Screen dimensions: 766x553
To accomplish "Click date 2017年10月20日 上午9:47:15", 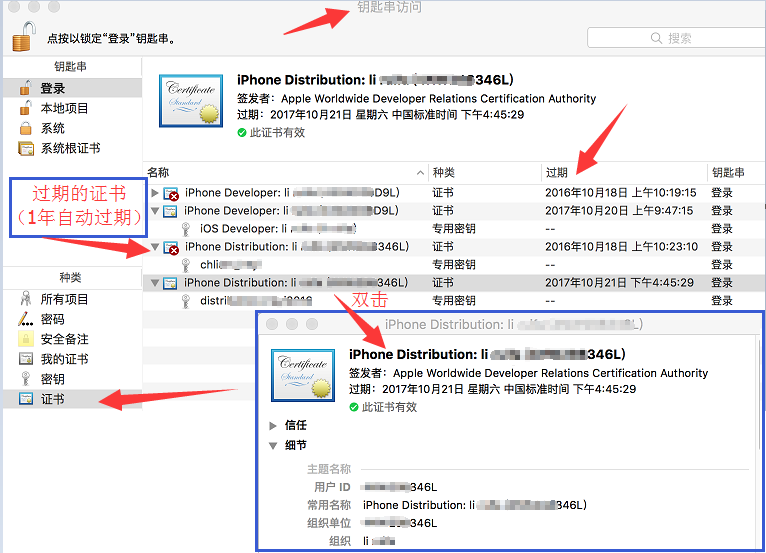I will (619, 211).
